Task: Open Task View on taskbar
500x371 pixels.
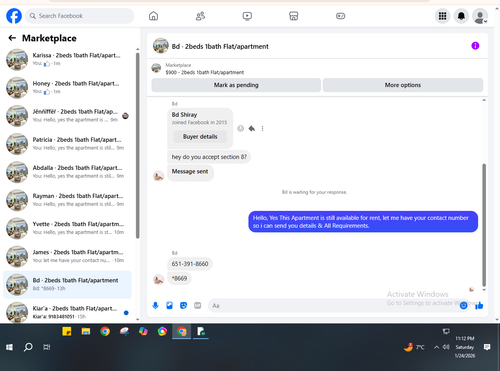Action: pyautogui.click(x=47, y=347)
